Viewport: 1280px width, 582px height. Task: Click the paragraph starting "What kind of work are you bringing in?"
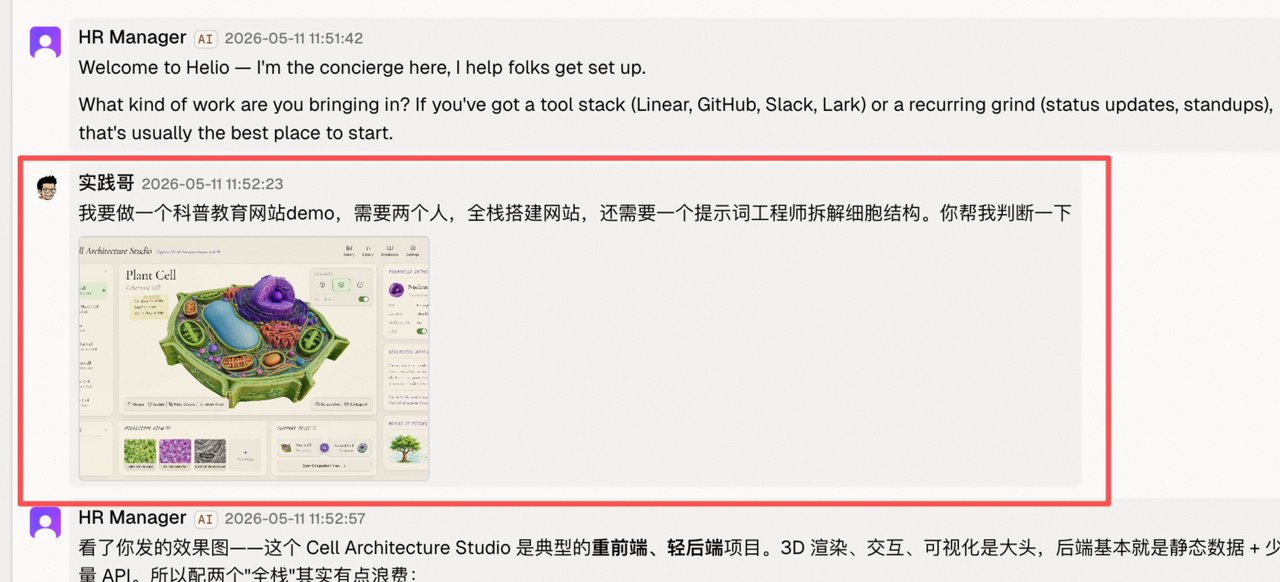coord(676,118)
